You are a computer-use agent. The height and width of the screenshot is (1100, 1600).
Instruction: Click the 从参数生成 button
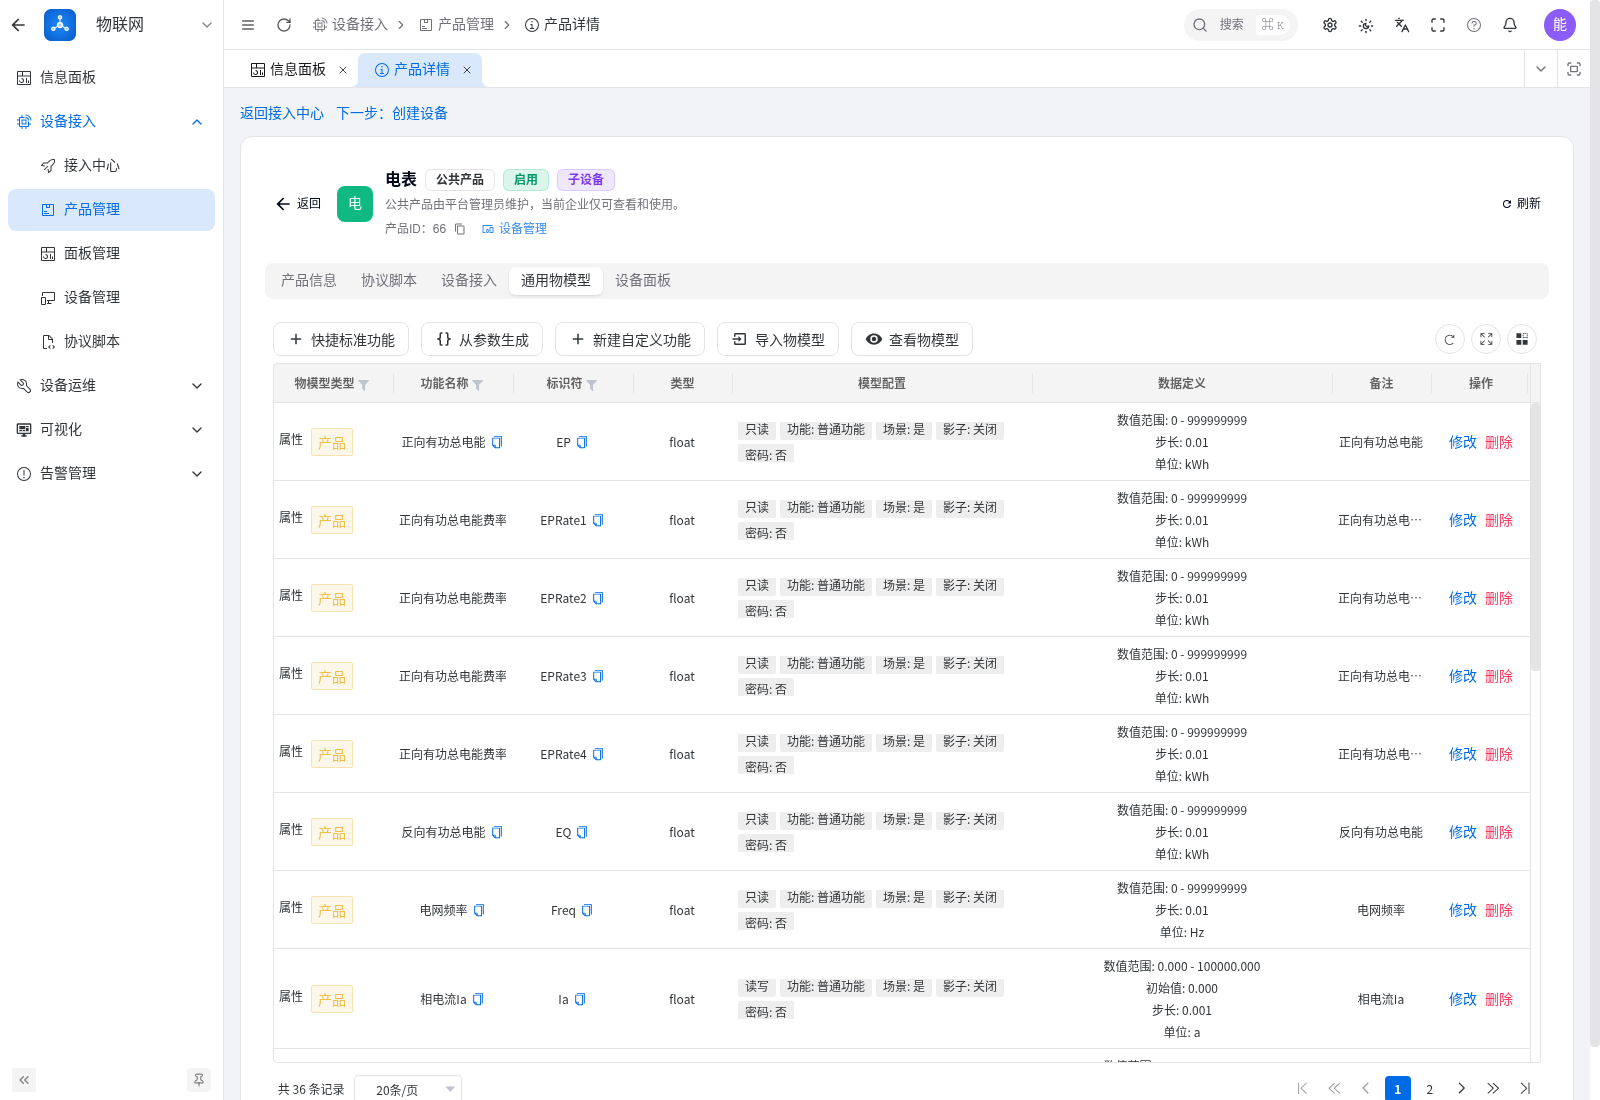click(482, 340)
